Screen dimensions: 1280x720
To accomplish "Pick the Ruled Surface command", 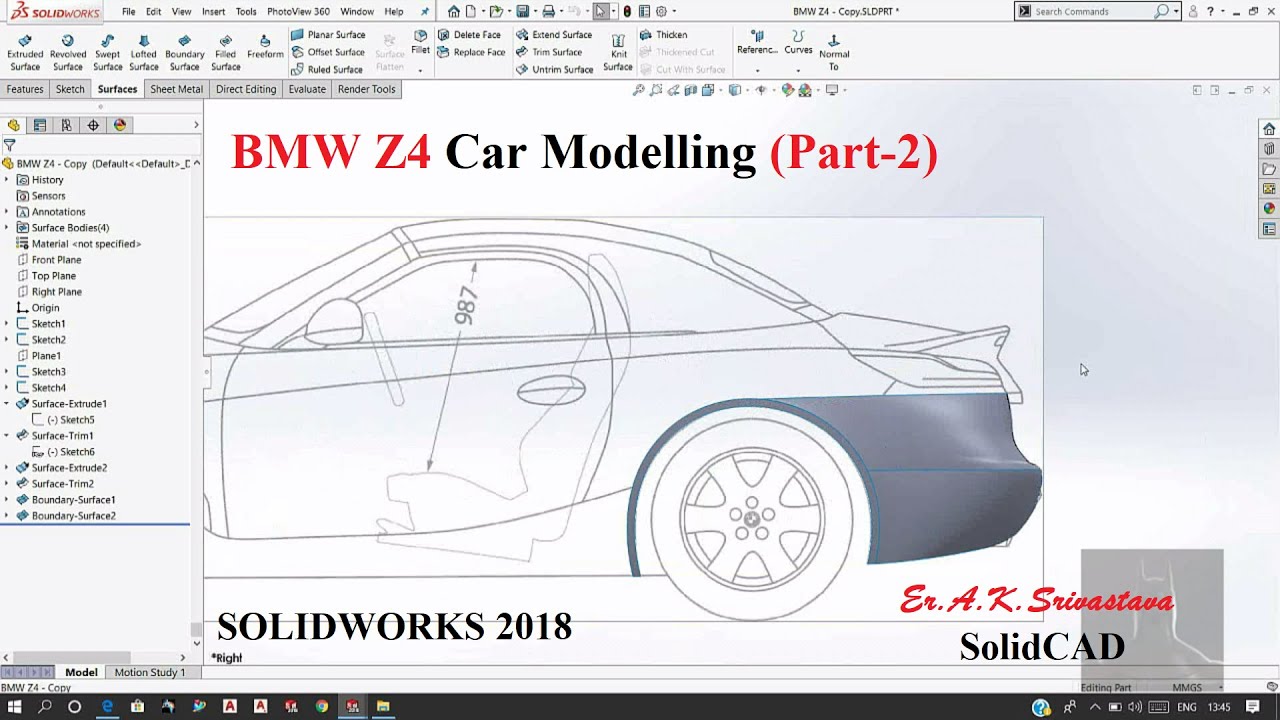I will (327, 70).
